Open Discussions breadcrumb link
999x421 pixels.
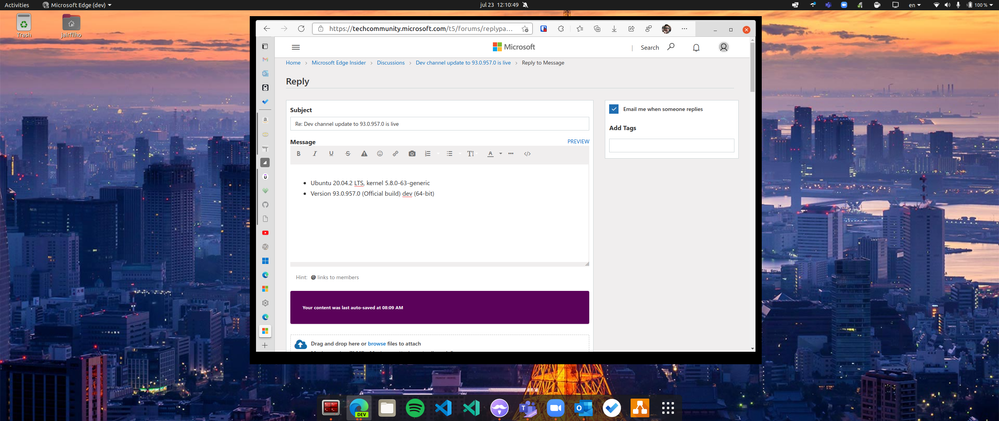tap(391, 63)
